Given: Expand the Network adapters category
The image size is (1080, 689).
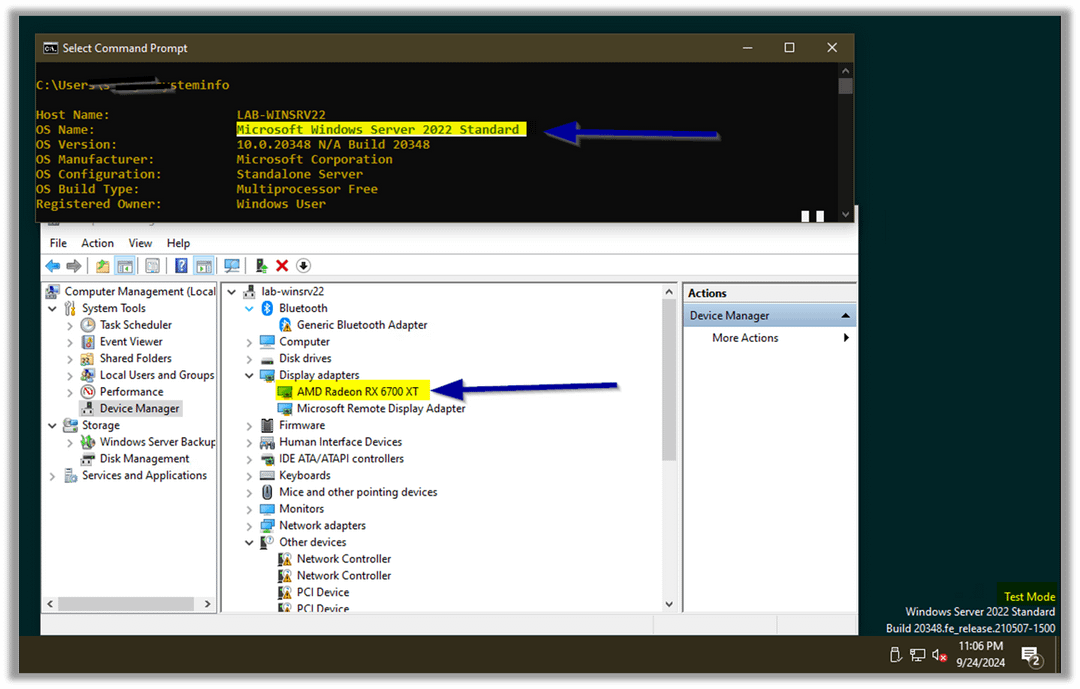Looking at the screenshot, I should coord(249,526).
